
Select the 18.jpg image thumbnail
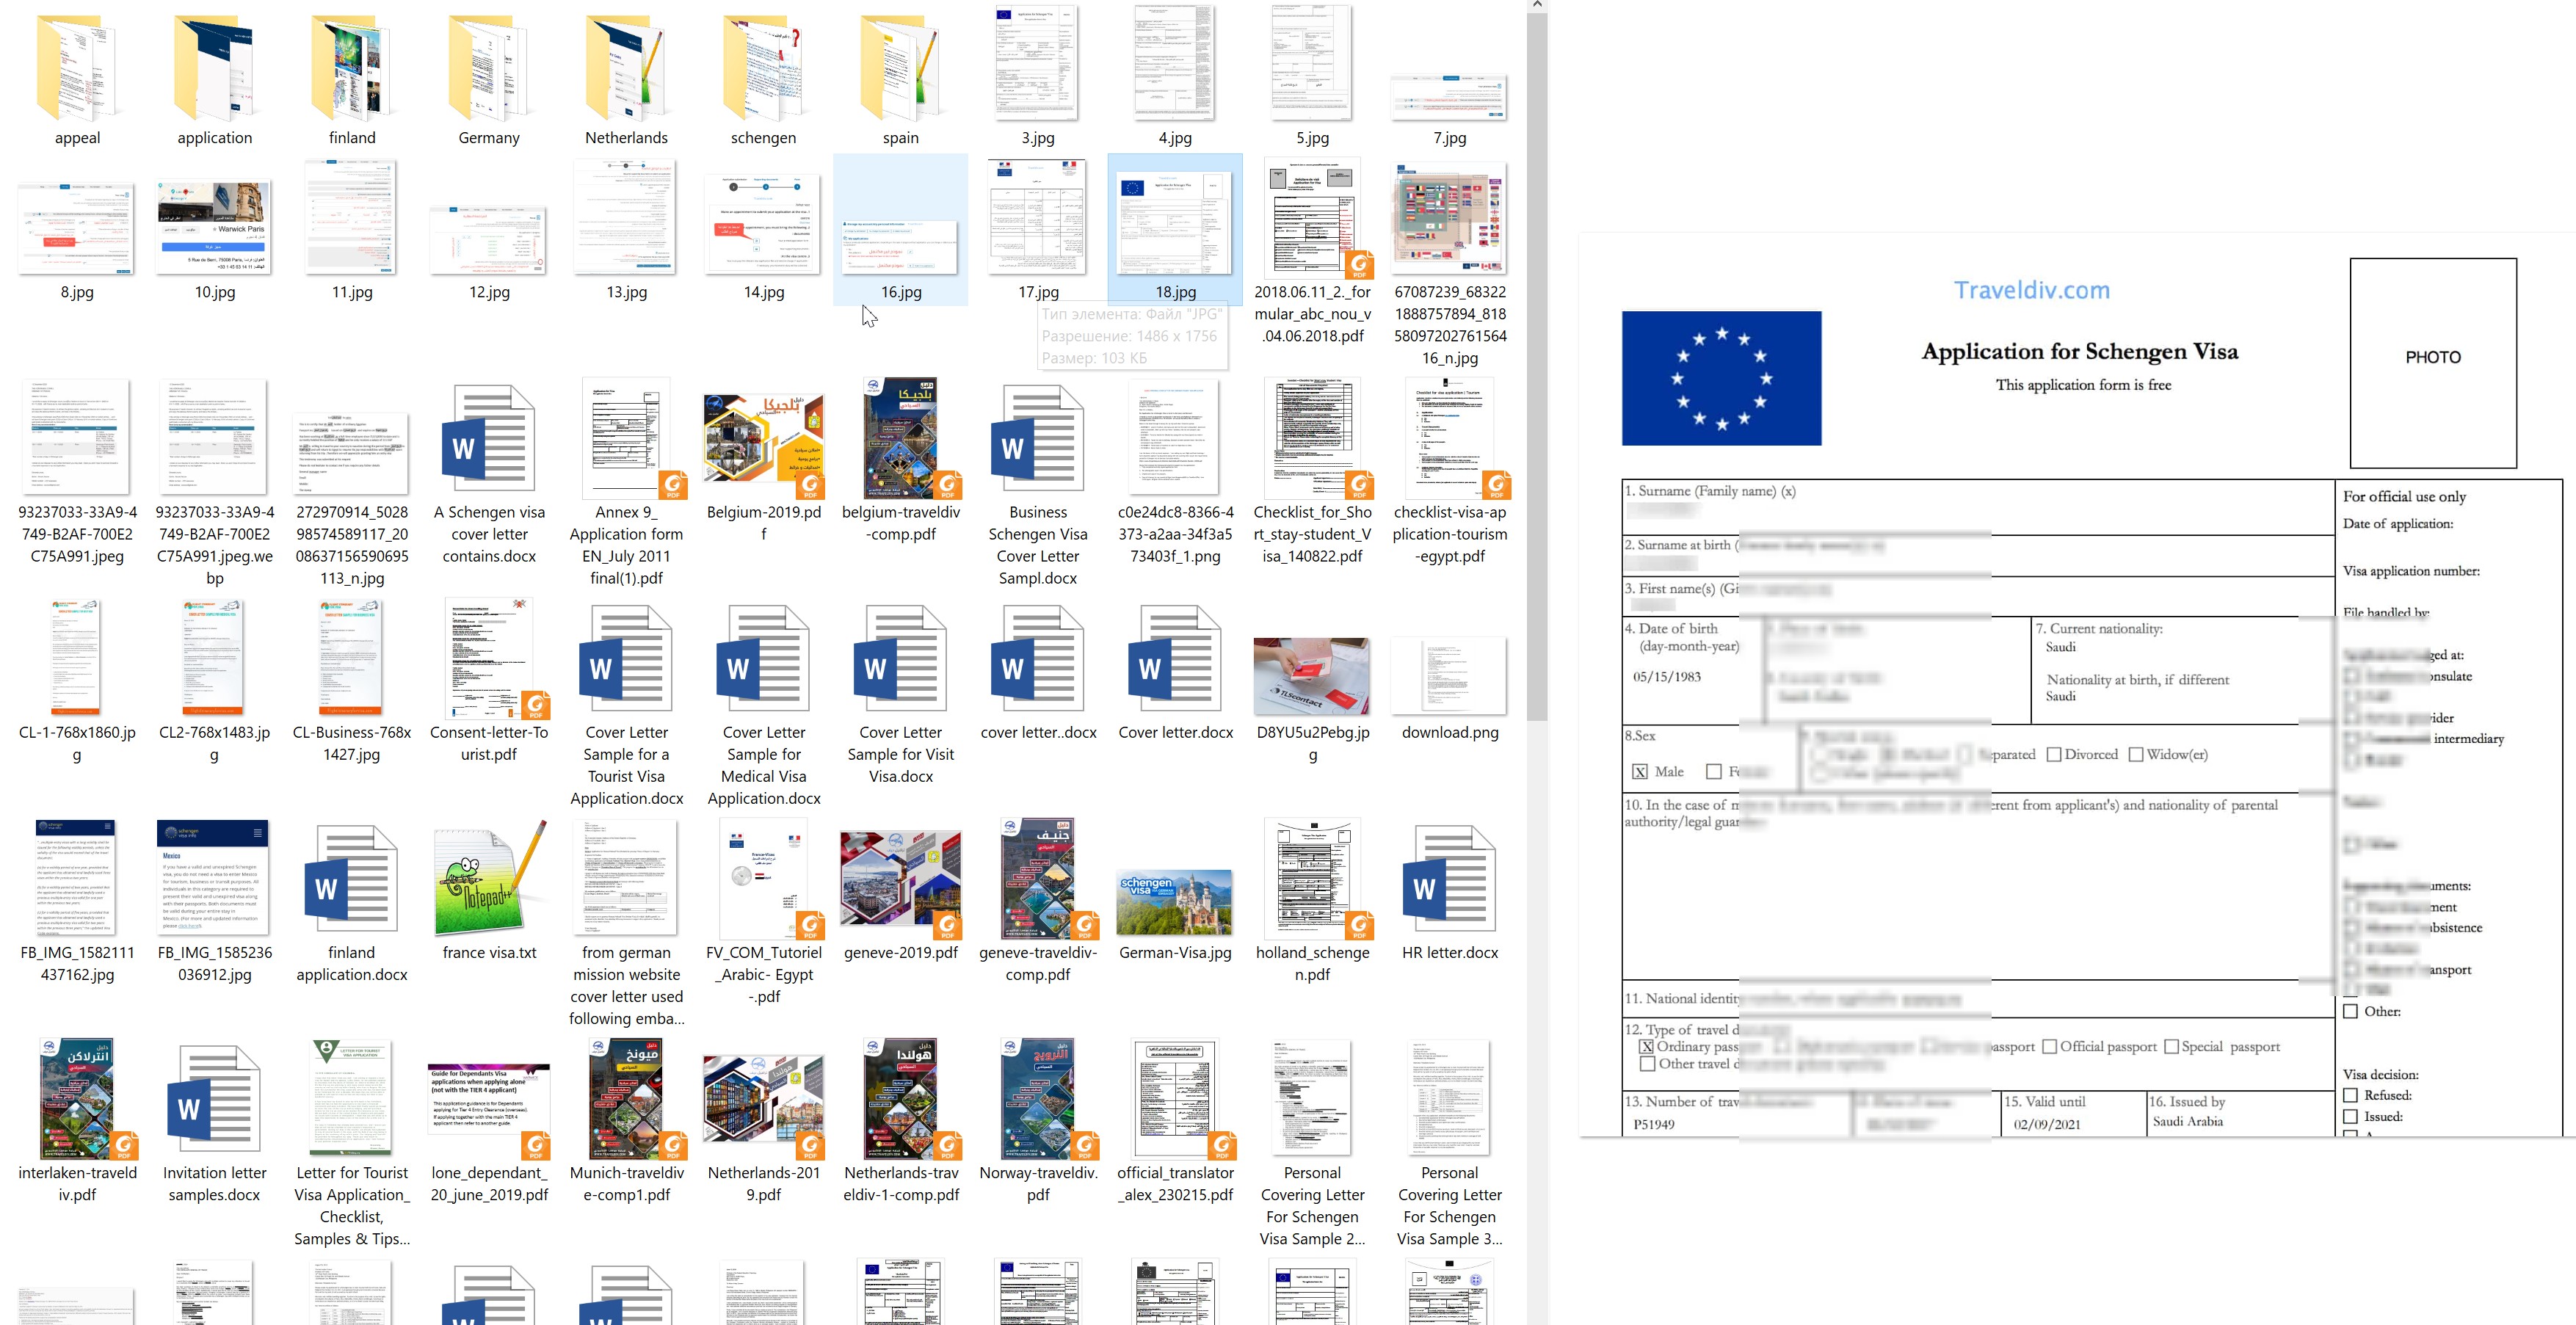pyautogui.click(x=1175, y=225)
